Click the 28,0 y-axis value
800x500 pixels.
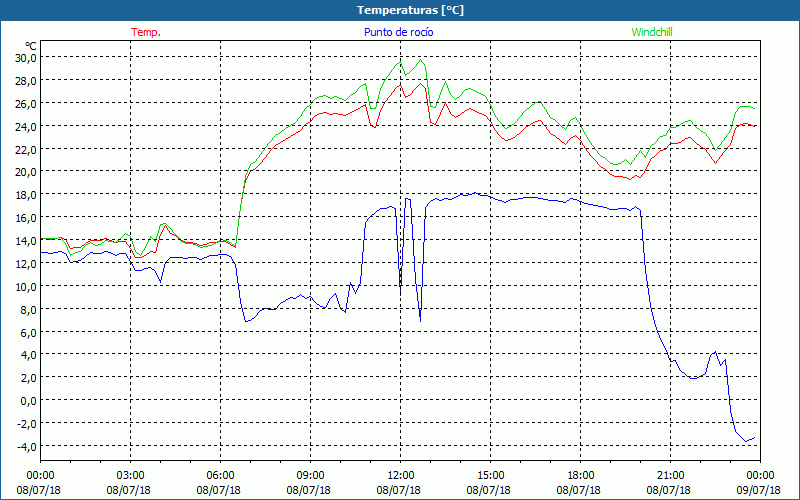coord(26,81)
